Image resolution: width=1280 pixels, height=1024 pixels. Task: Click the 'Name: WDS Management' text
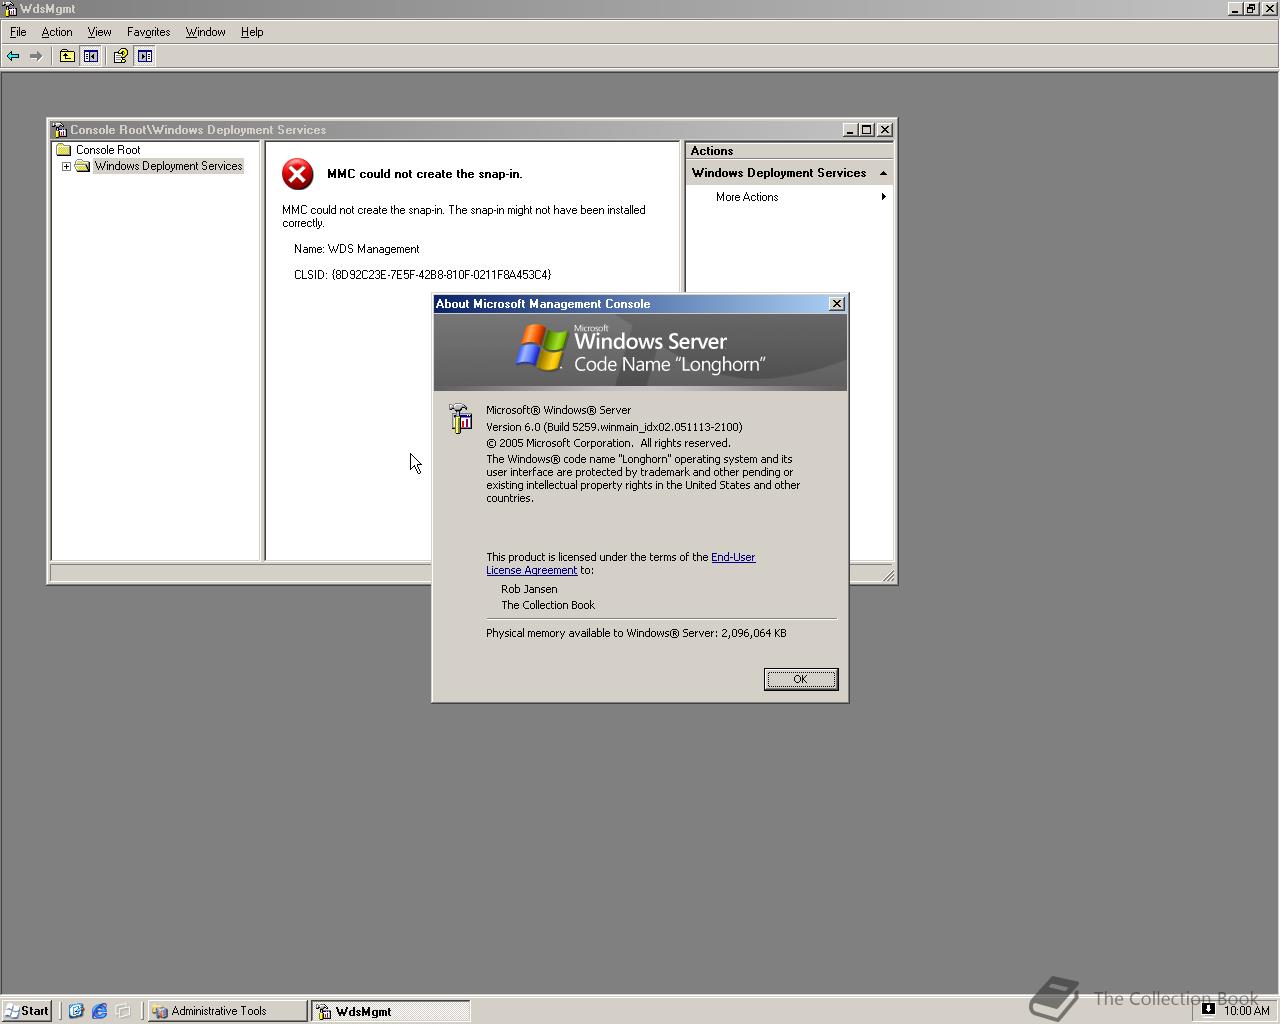[357, 249]
